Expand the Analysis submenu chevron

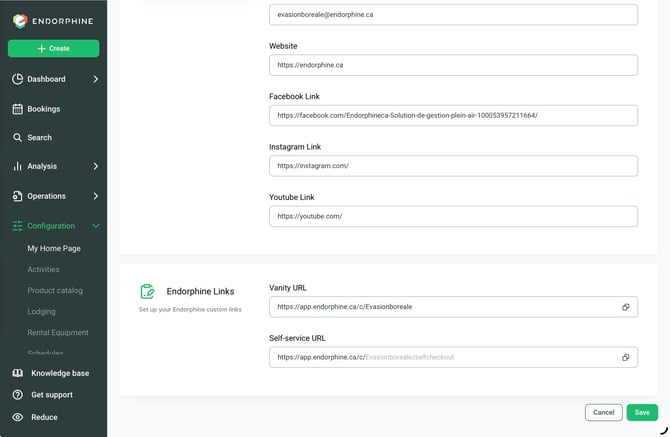(96, 166)
